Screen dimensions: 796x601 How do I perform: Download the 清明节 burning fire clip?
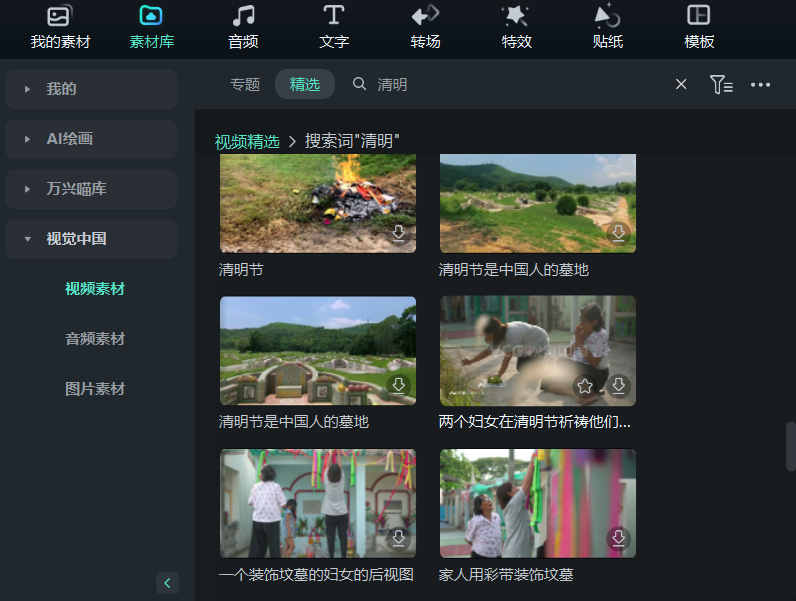tap(399, 233)
